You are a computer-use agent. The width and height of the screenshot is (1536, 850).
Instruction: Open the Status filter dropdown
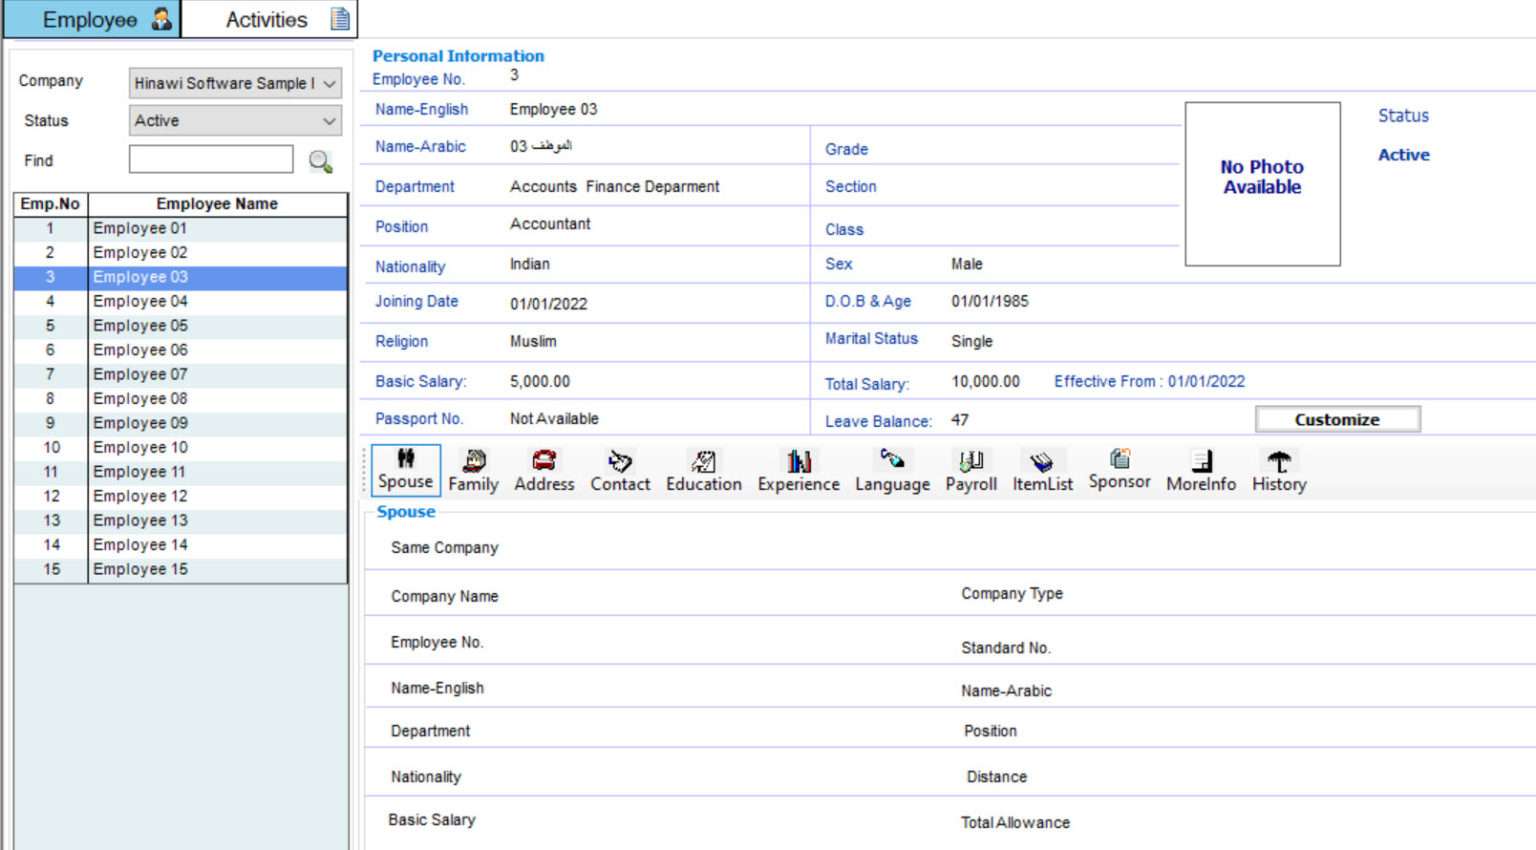329,121
